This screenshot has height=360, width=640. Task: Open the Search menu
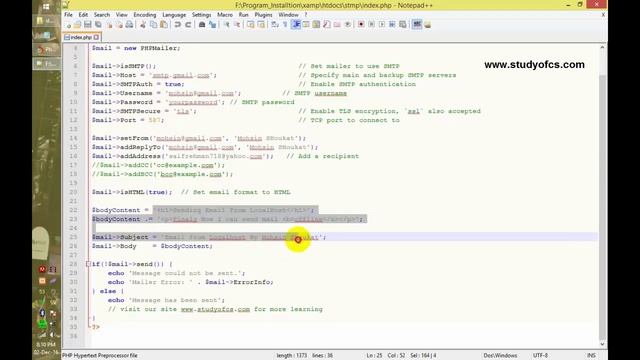tap(102, 15)
